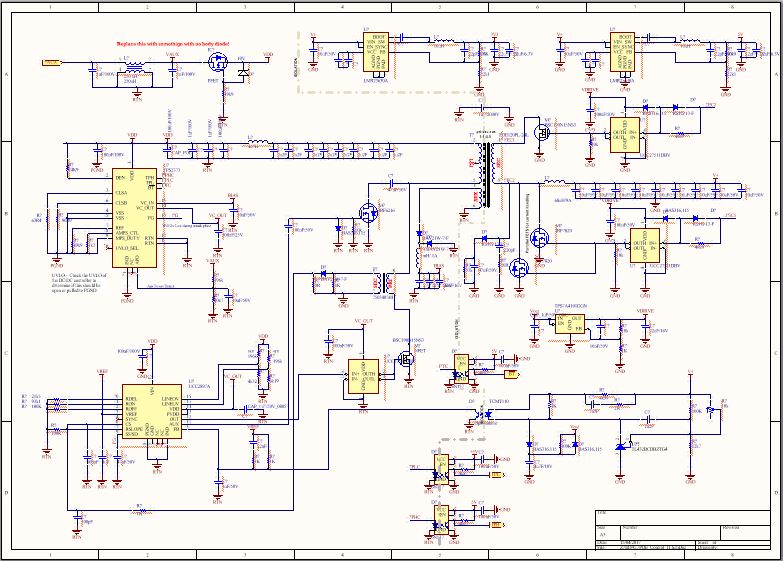Select the orange input port at top left

pyautogui.click(x=51, y=62)
